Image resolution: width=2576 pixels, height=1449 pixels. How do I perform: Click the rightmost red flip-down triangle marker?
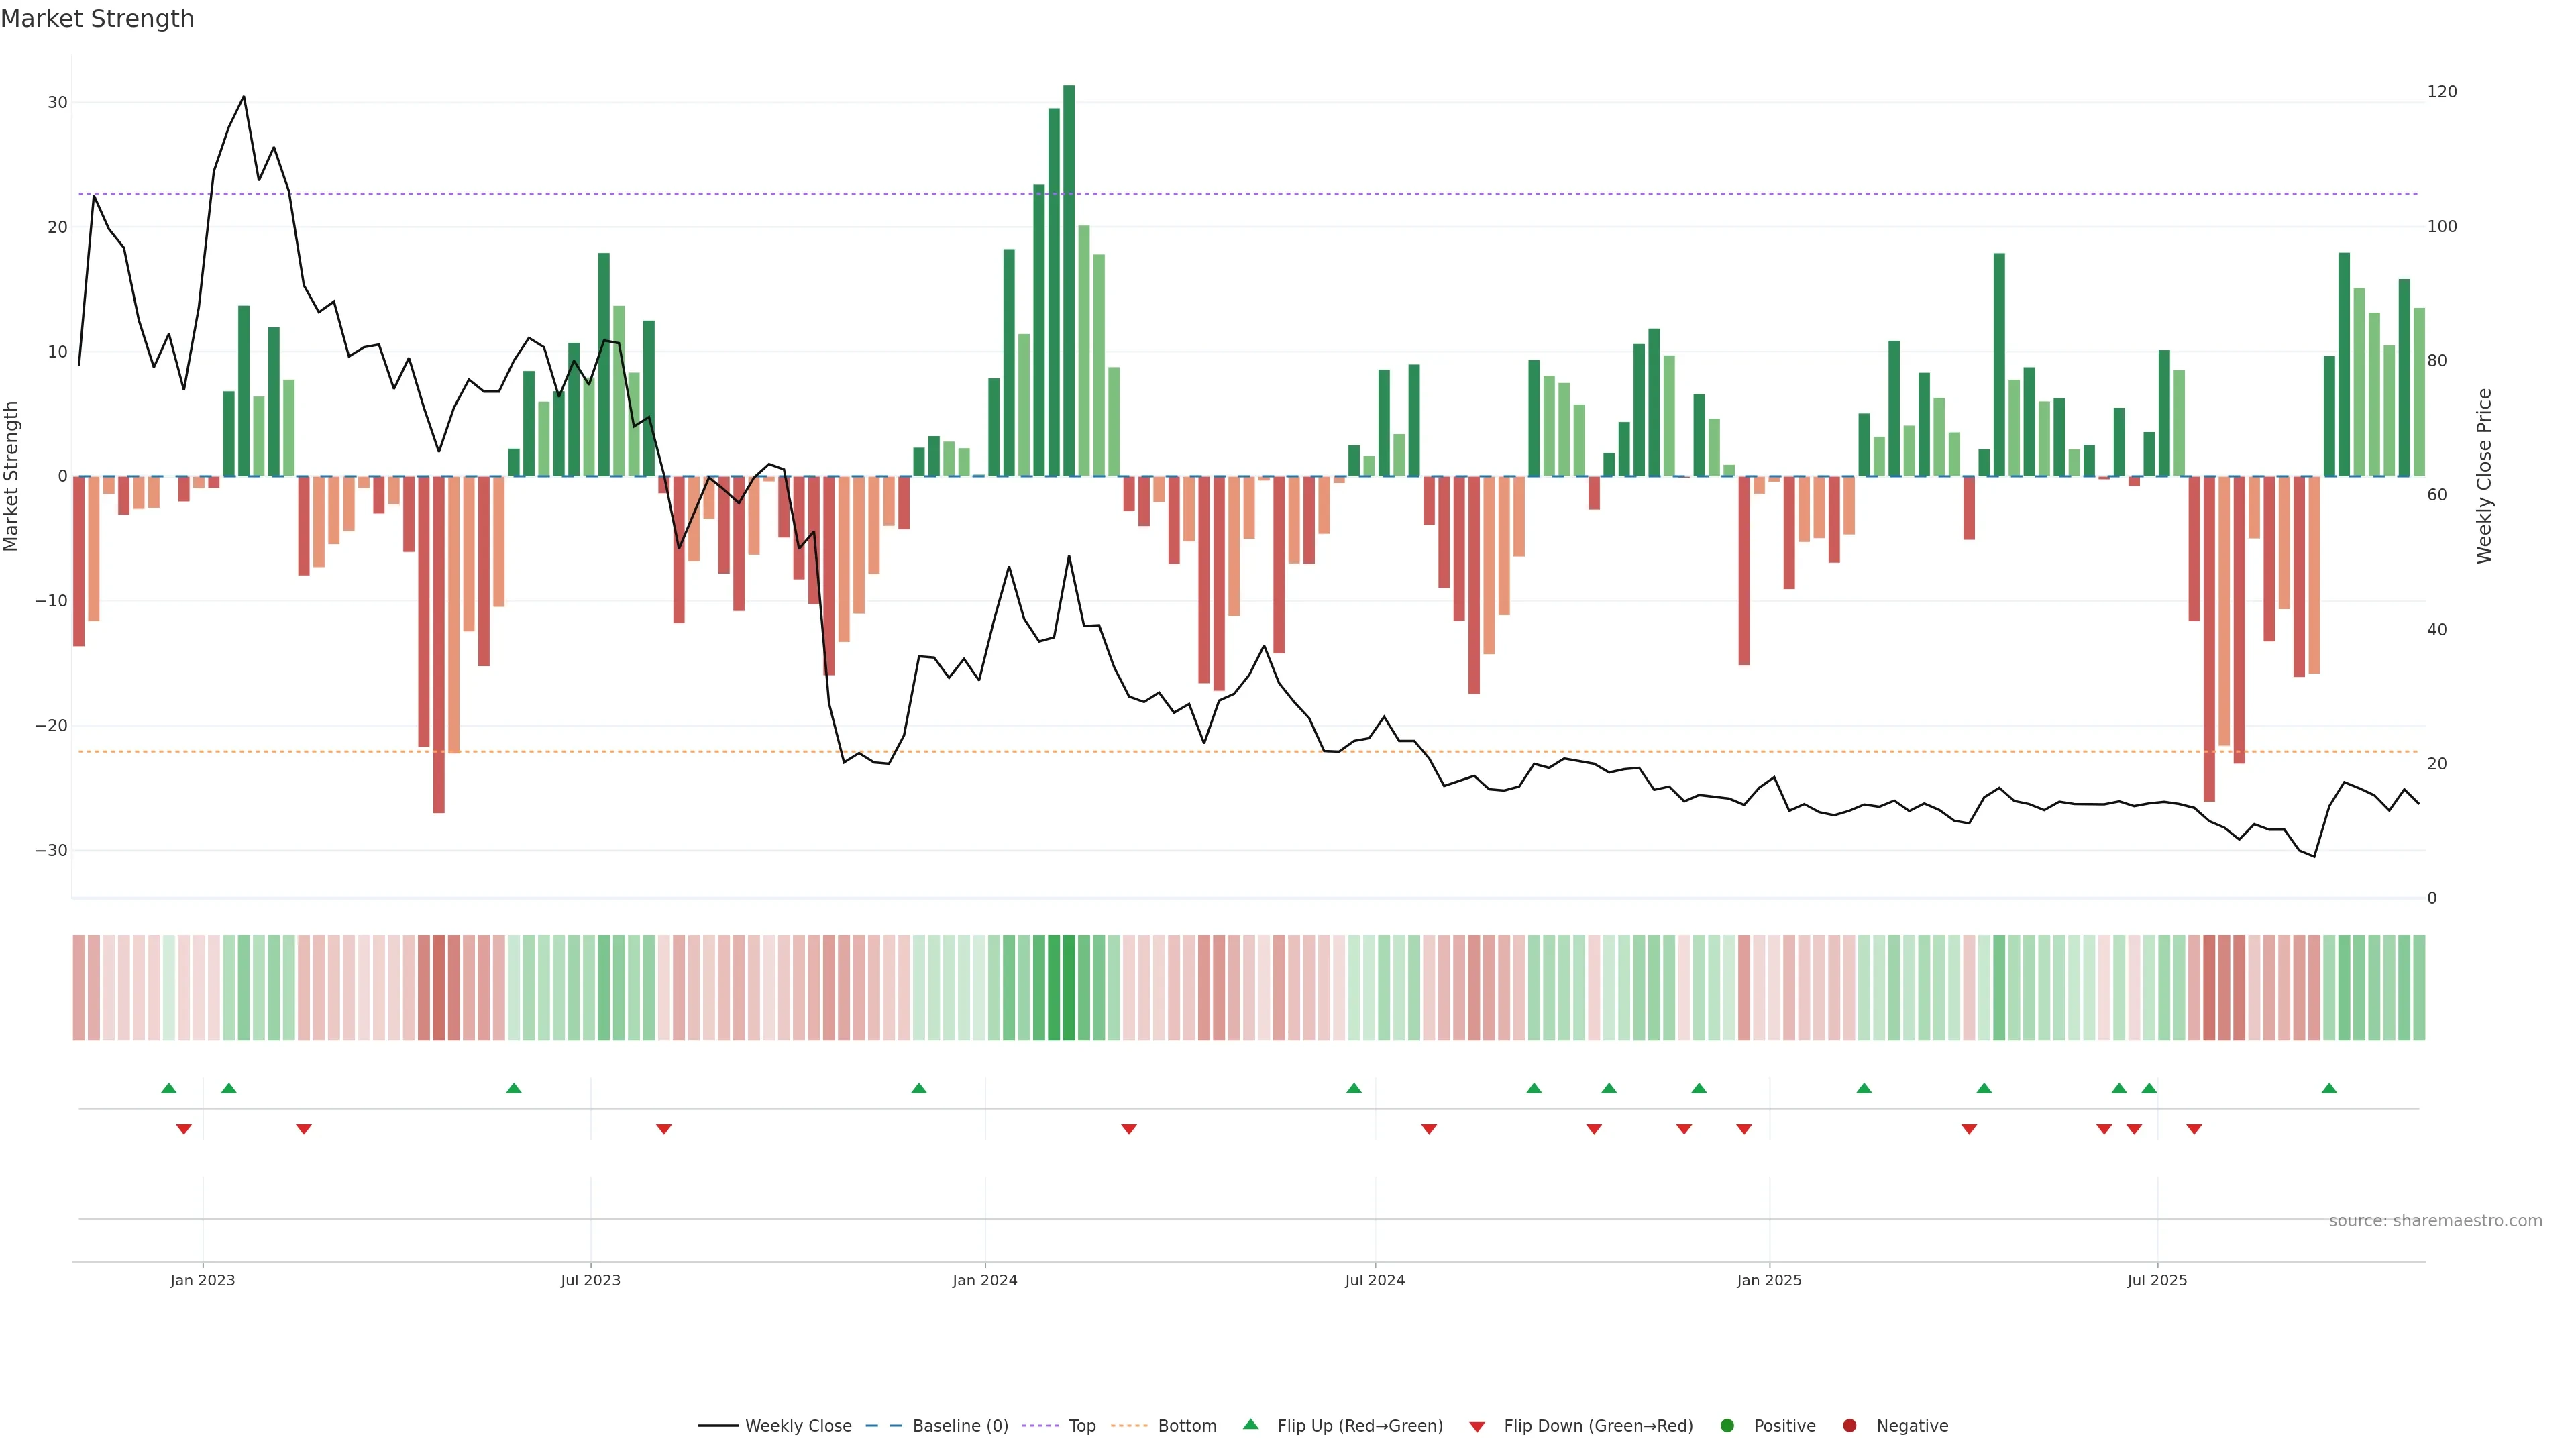coord(2194,1129)
